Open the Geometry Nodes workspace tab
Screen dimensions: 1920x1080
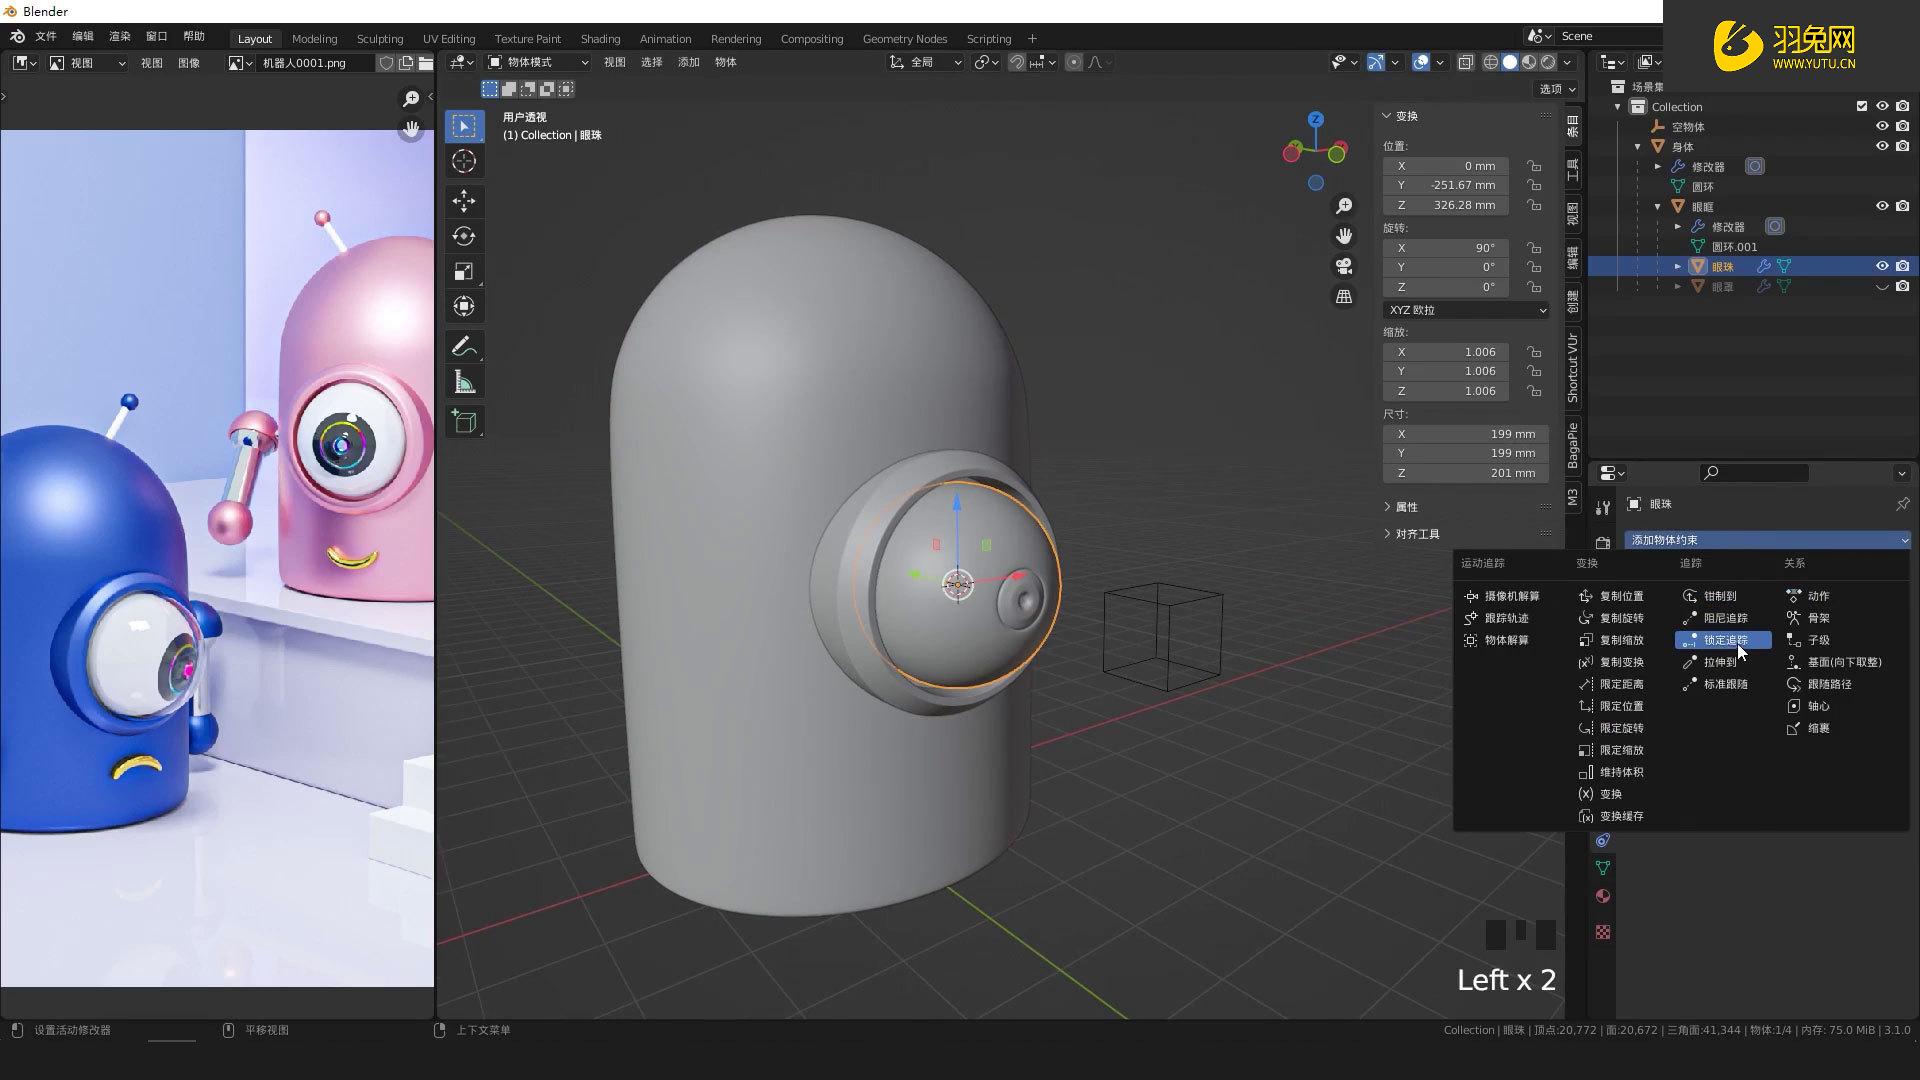pos(904,38)
